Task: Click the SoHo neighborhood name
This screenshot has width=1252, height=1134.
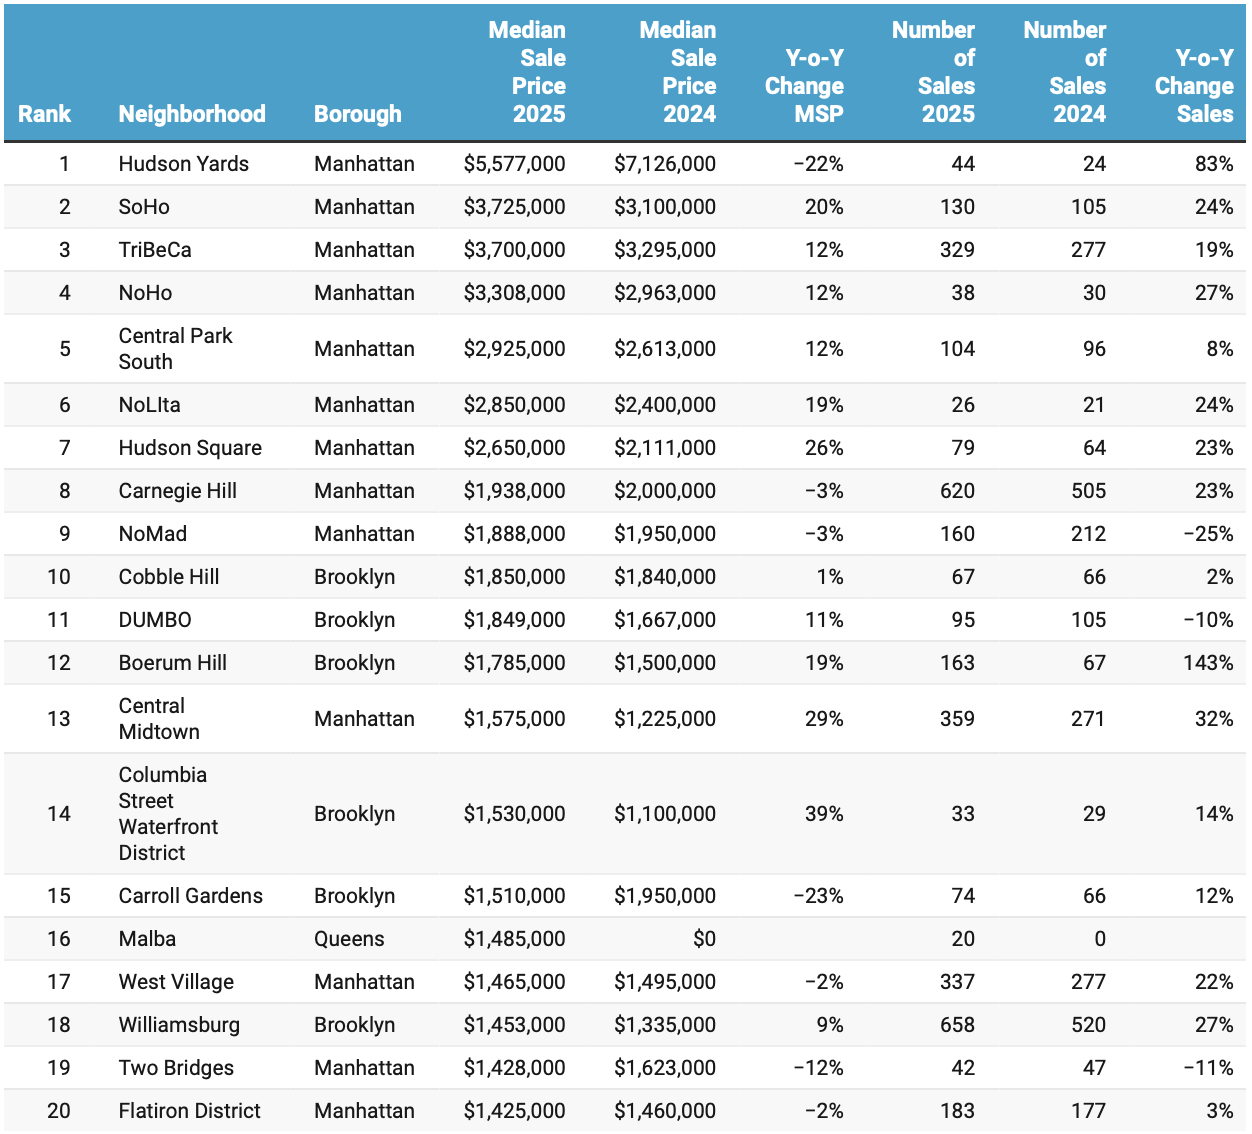Action: (x=144, y=207)
